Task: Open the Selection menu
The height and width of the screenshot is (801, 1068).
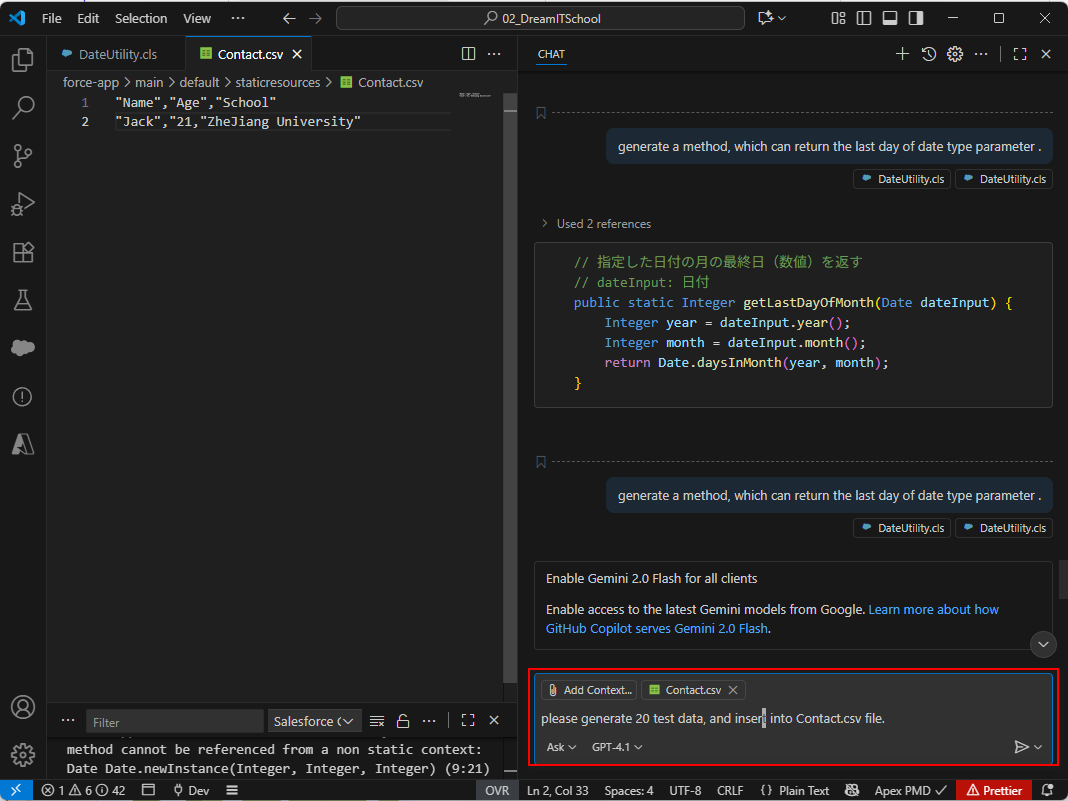Action: tap(141, 18)
